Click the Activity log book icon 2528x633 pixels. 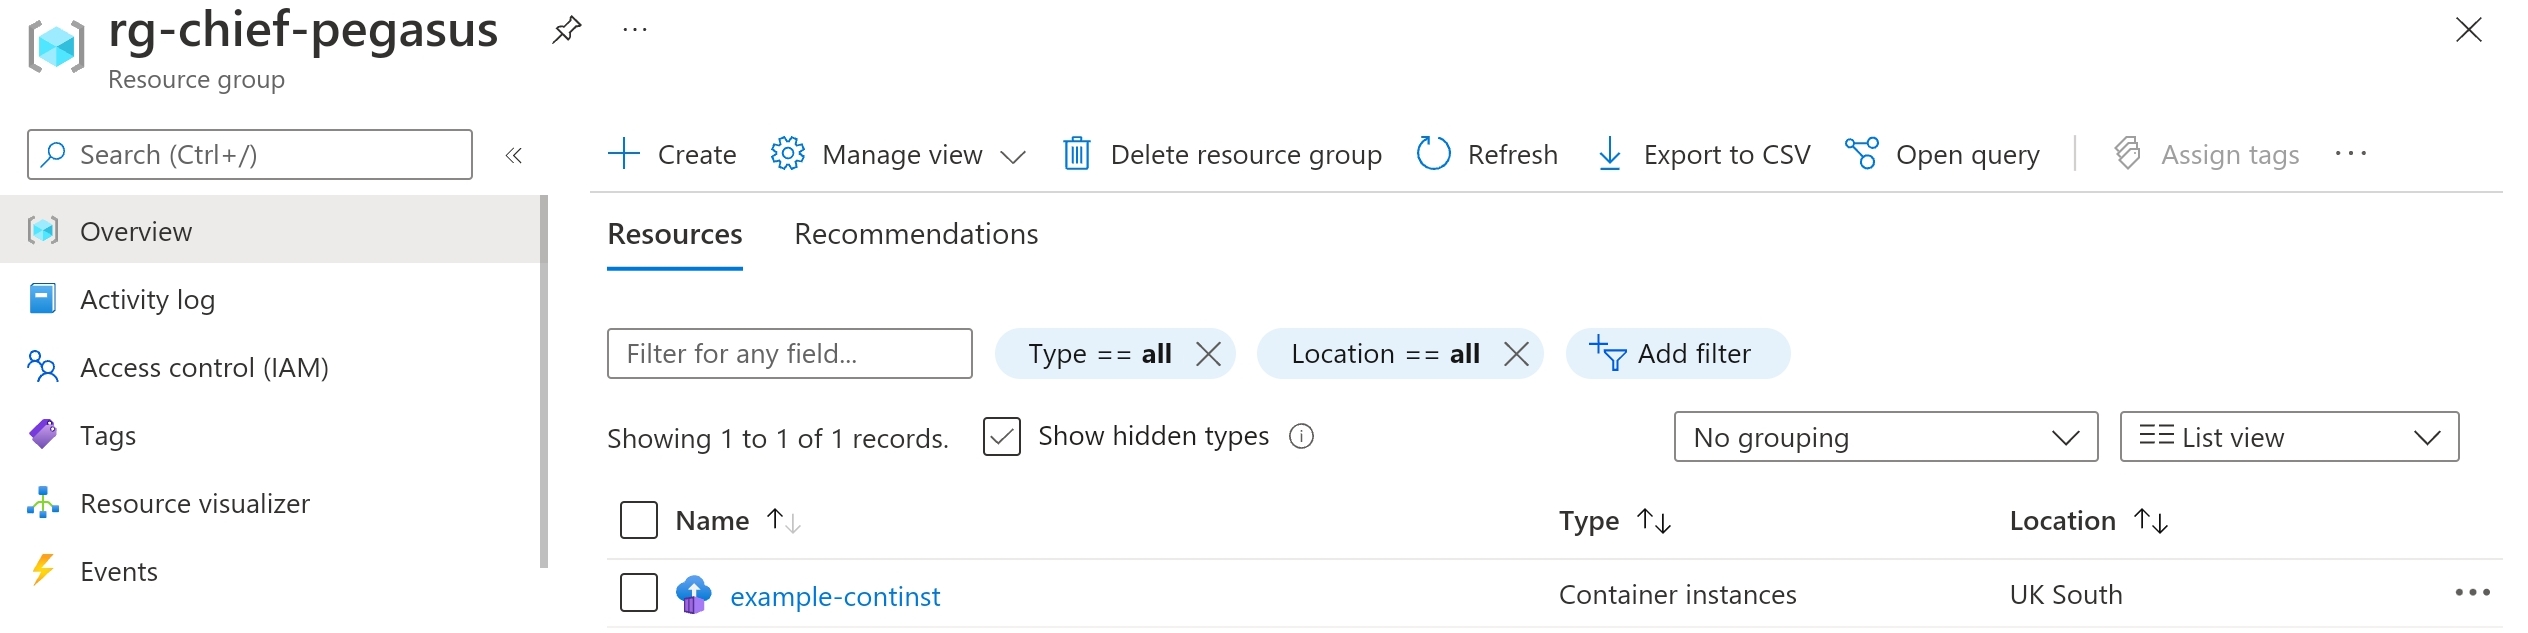pos(43,299)
